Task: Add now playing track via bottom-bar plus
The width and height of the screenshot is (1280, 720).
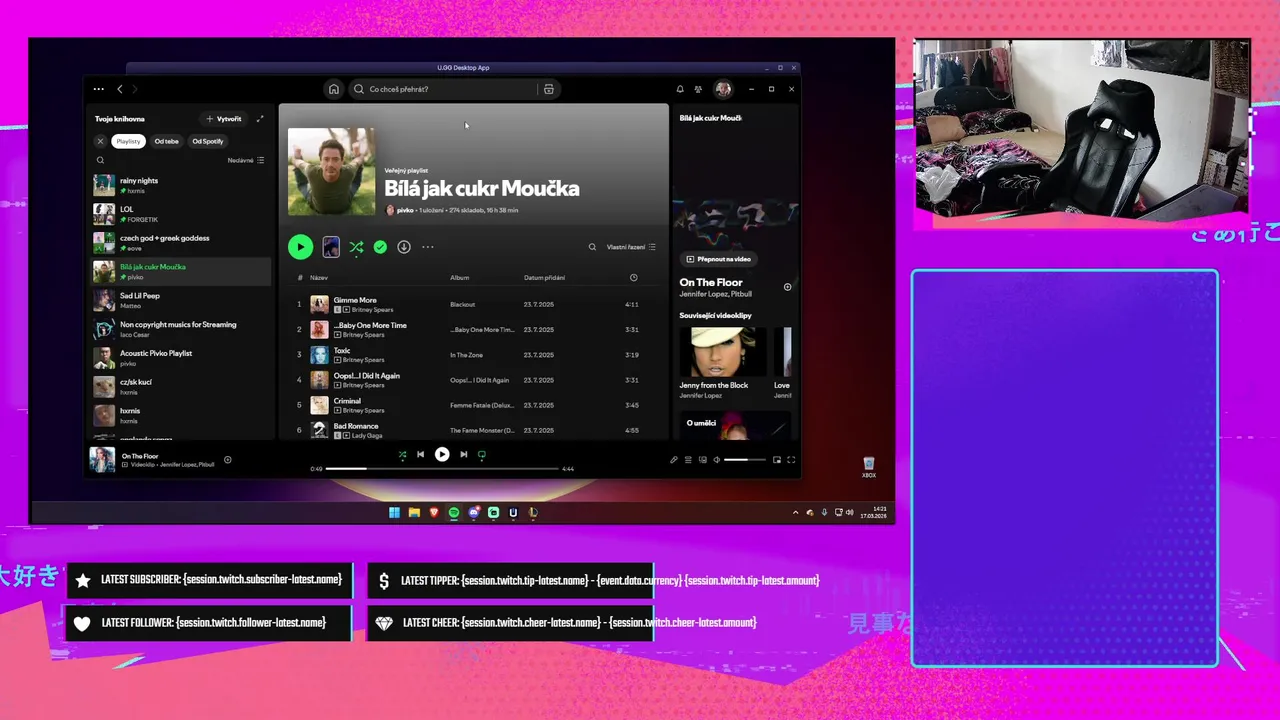Action: click(x=228, y=460)
